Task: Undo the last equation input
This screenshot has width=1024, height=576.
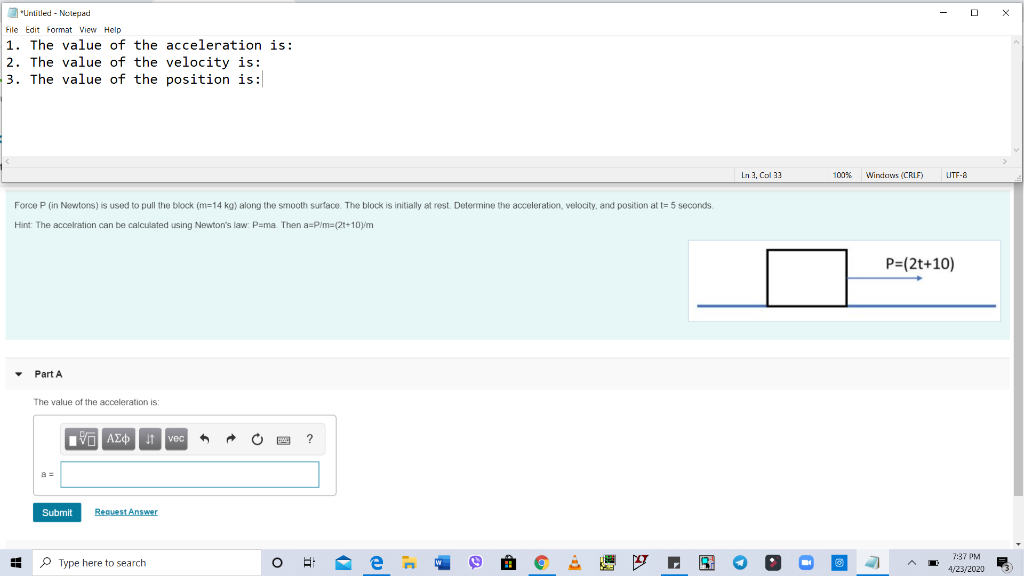Action: [x=205, y=439]
